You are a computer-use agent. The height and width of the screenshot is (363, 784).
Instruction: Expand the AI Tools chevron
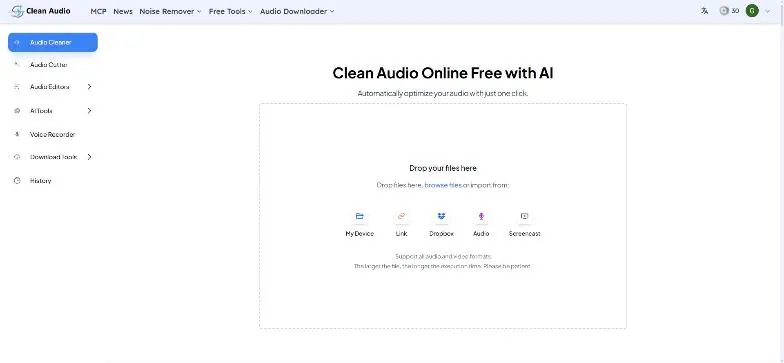click(x=89, y=110)
